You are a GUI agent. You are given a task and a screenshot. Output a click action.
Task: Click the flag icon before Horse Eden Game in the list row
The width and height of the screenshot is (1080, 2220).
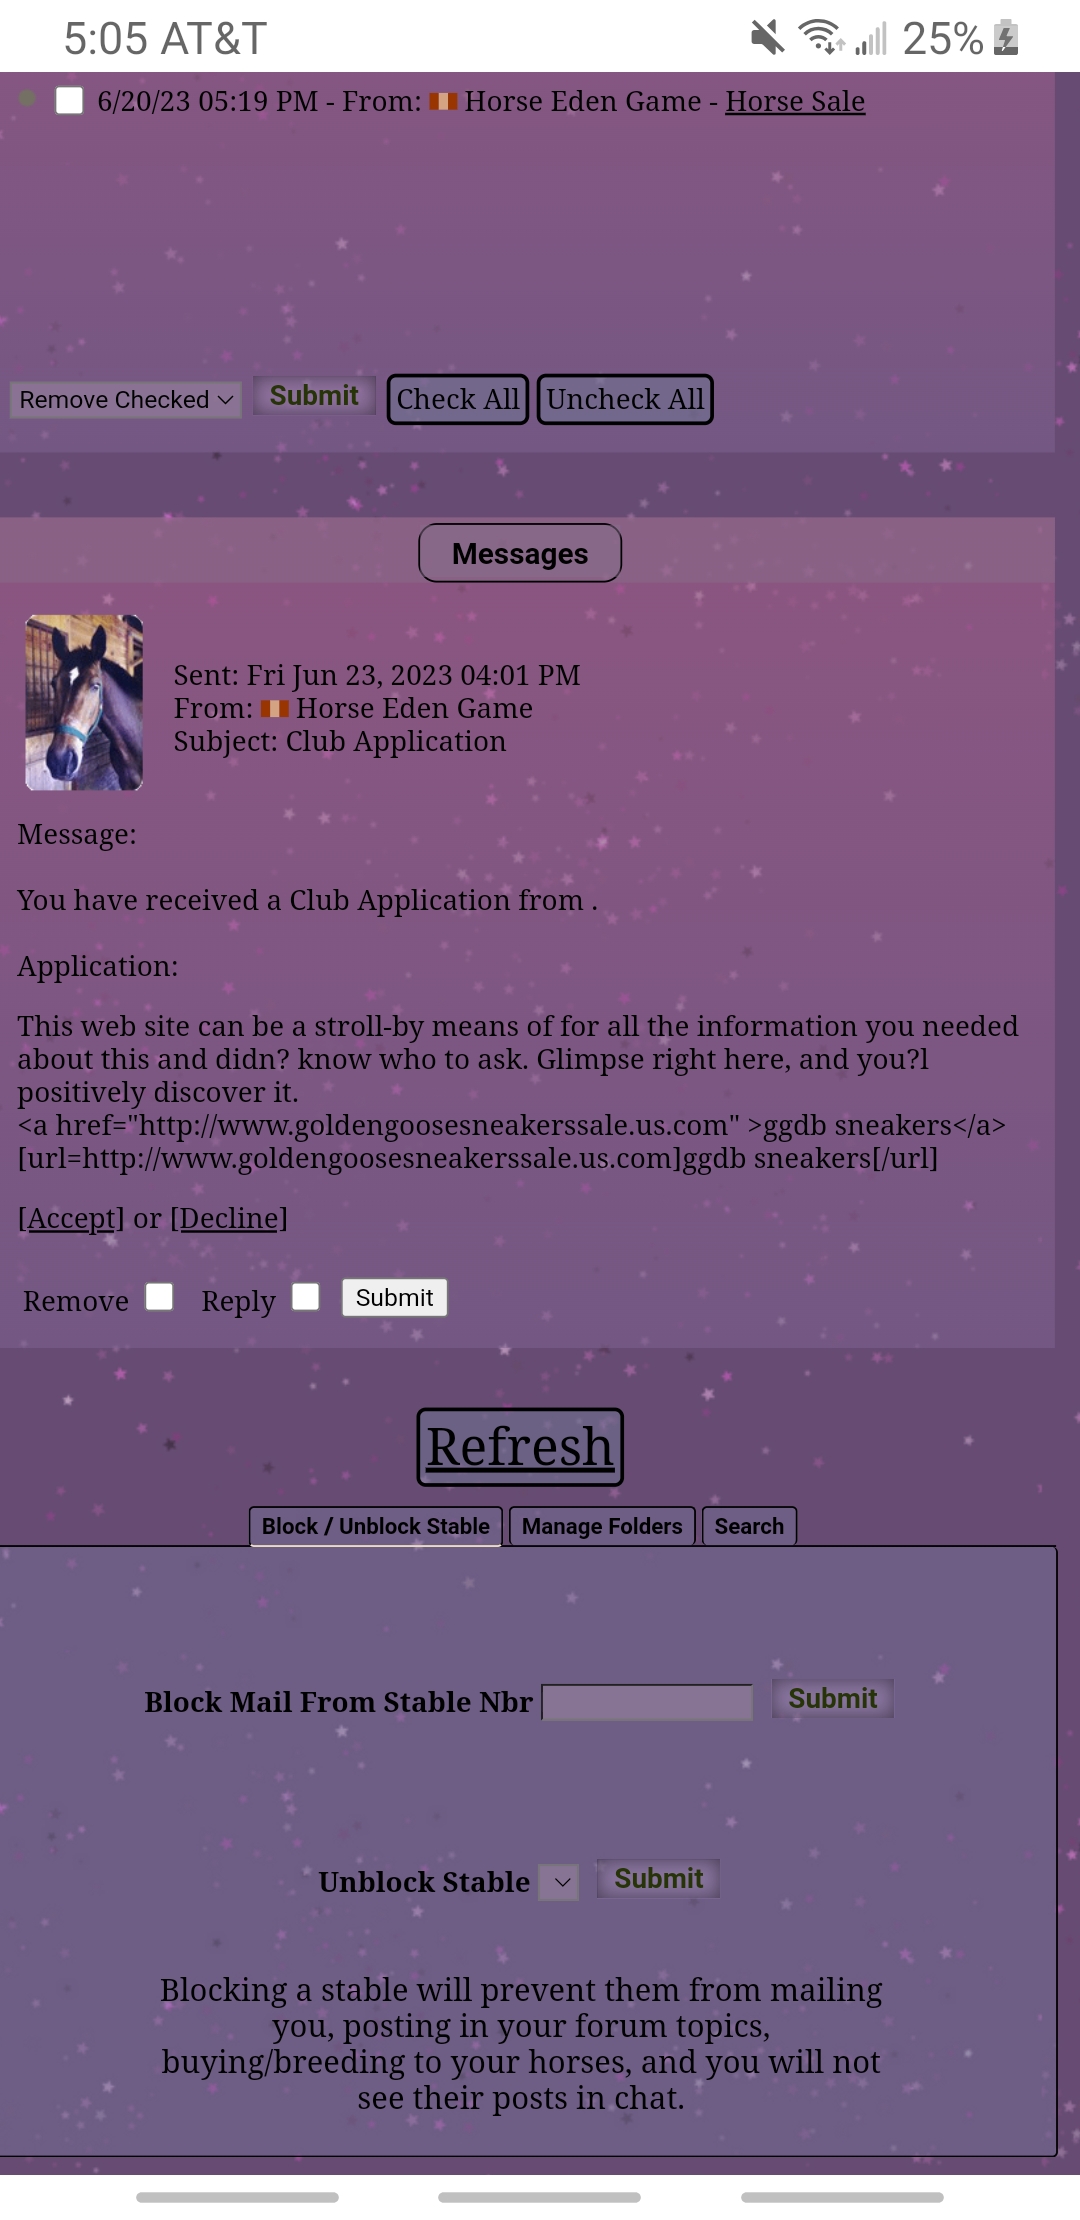443,101
